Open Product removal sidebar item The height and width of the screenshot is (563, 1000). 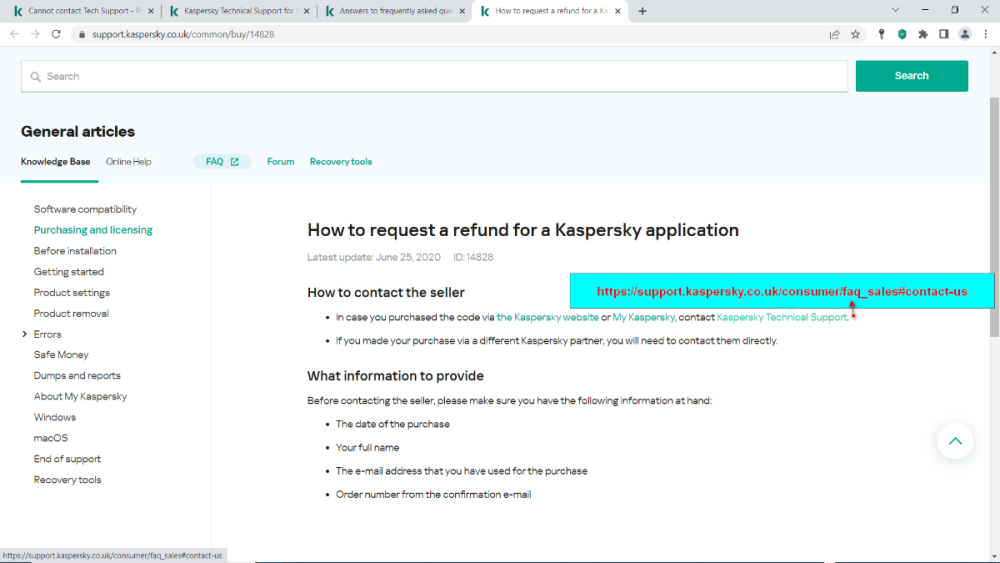71,313
